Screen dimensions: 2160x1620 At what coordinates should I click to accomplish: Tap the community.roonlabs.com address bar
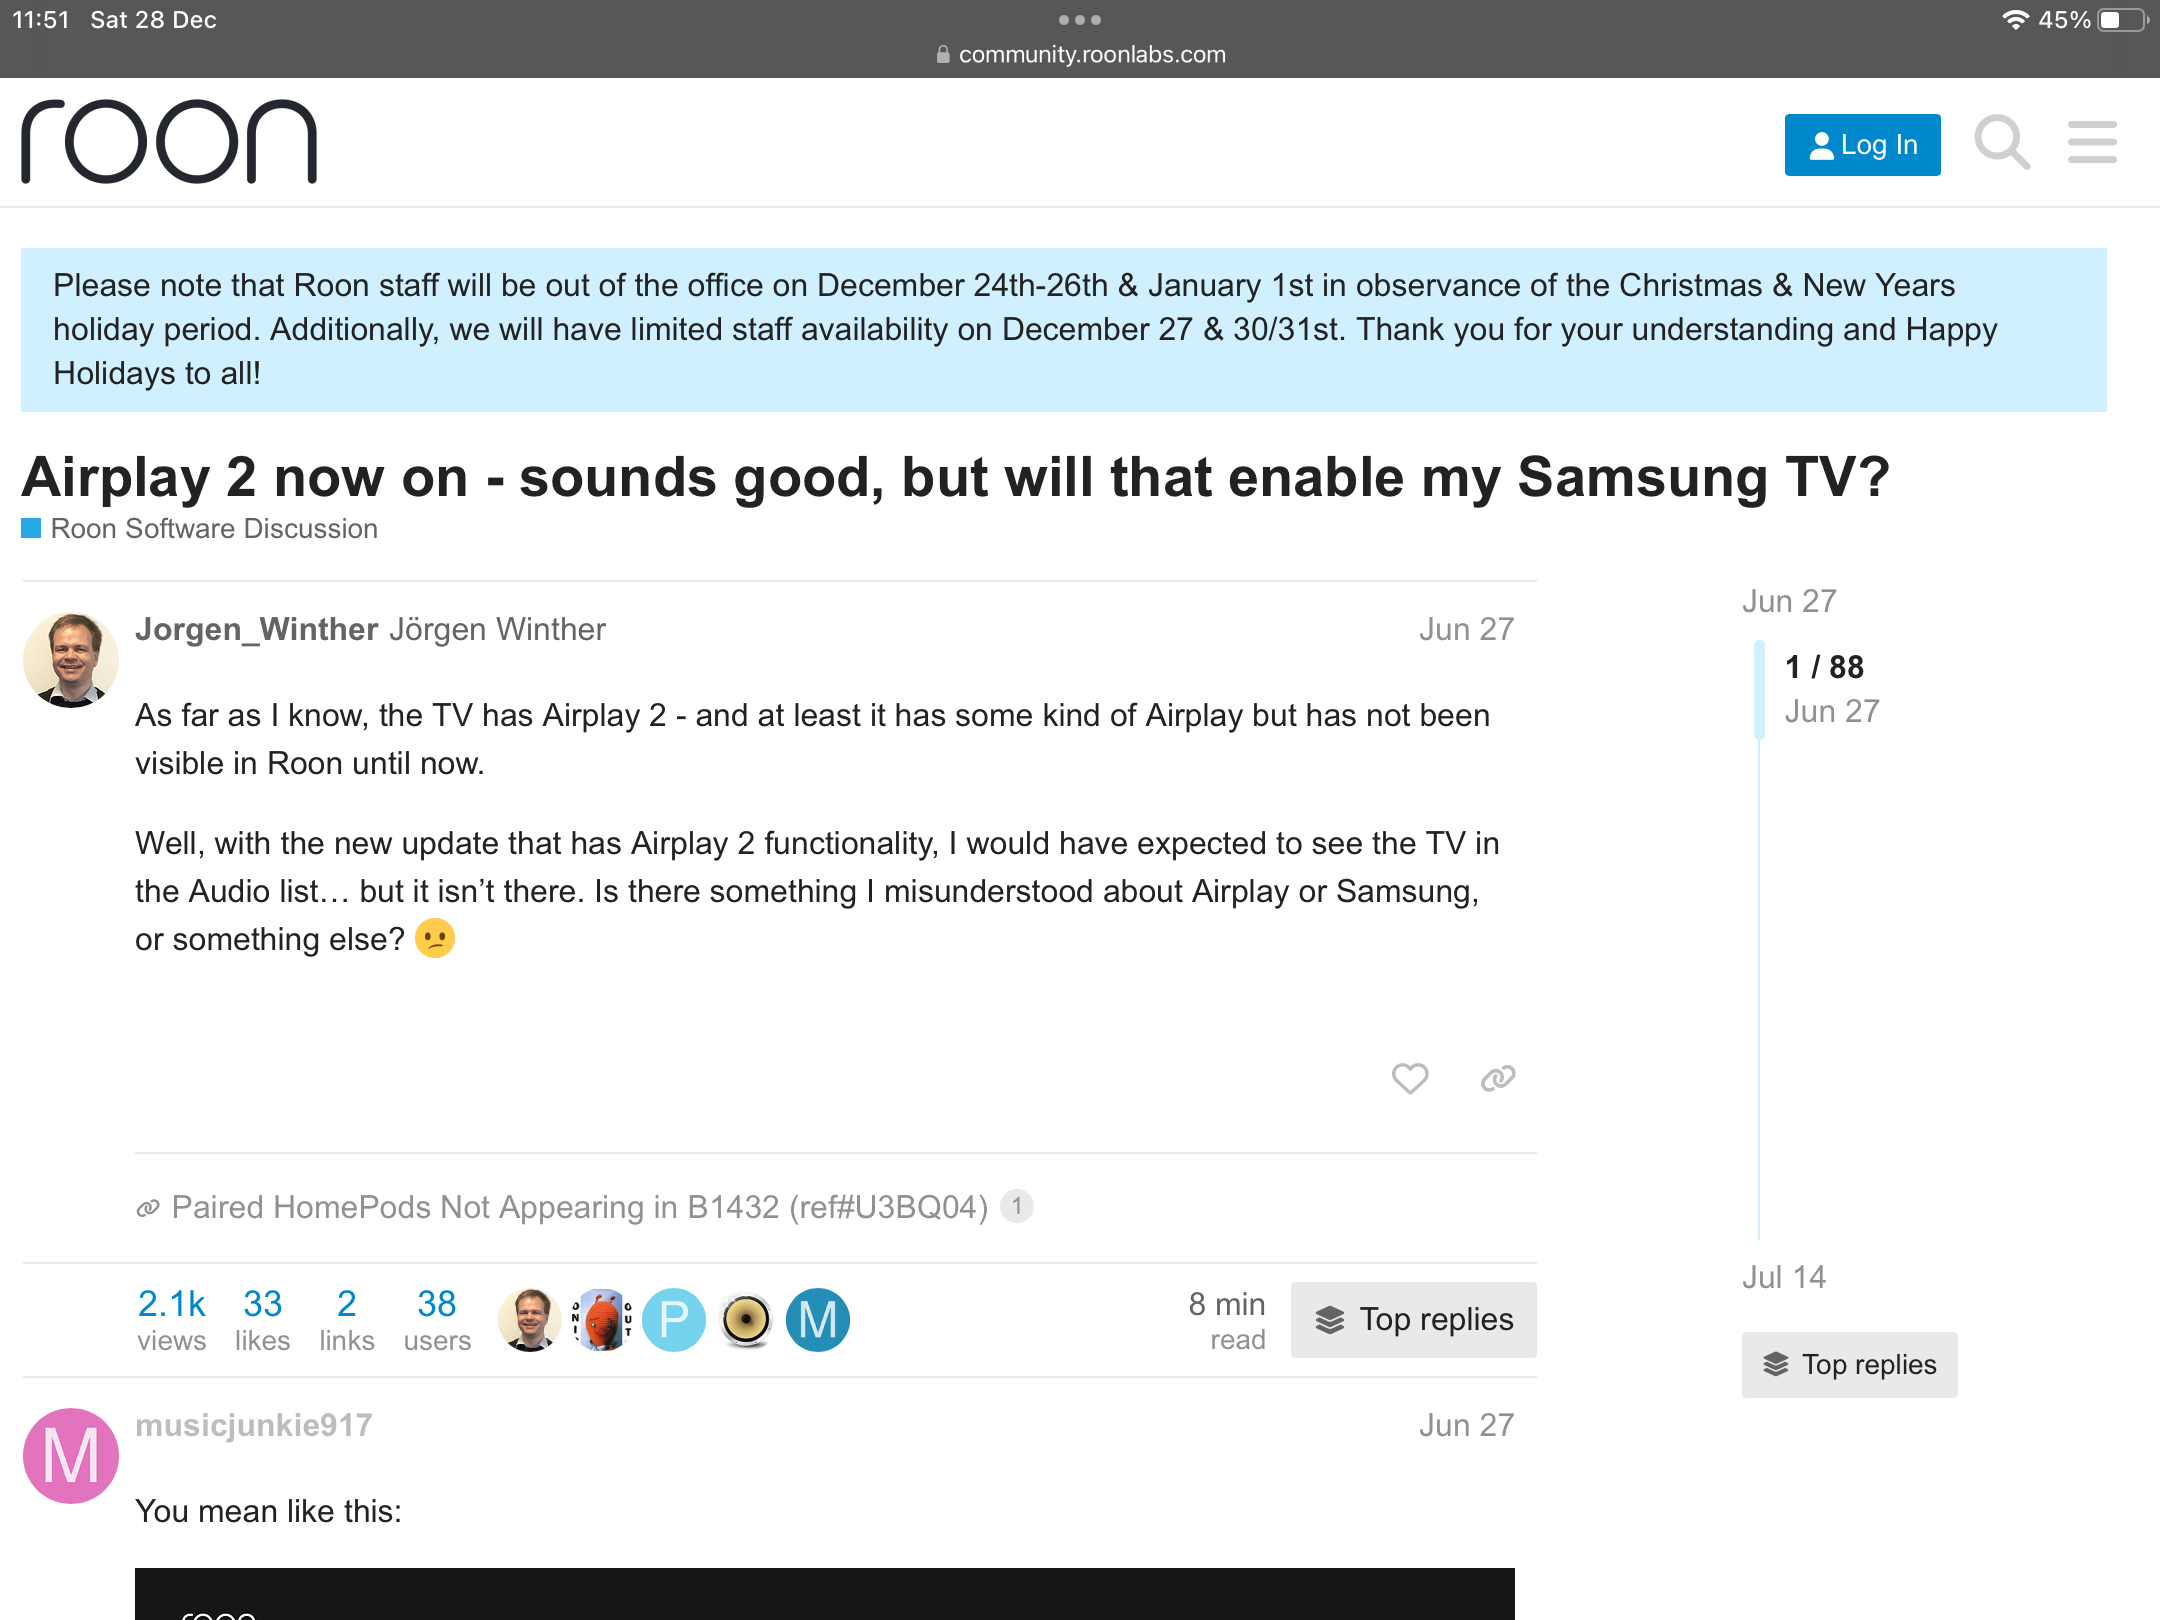(x=1081, y=54)
